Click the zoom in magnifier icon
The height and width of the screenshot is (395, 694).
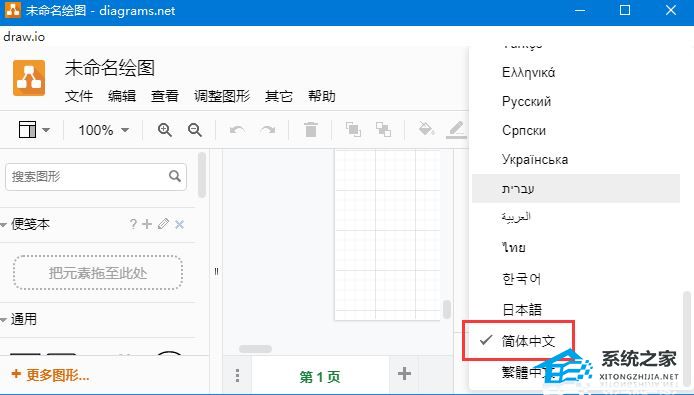click(x=165, y=130)
